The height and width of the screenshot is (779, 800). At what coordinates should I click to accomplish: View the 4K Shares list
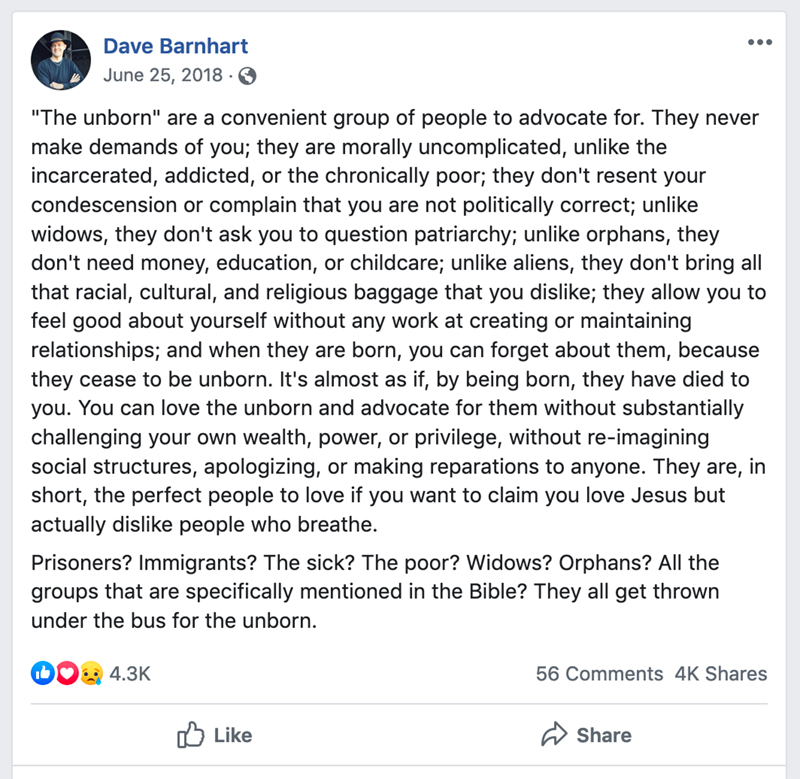(720, 673)
